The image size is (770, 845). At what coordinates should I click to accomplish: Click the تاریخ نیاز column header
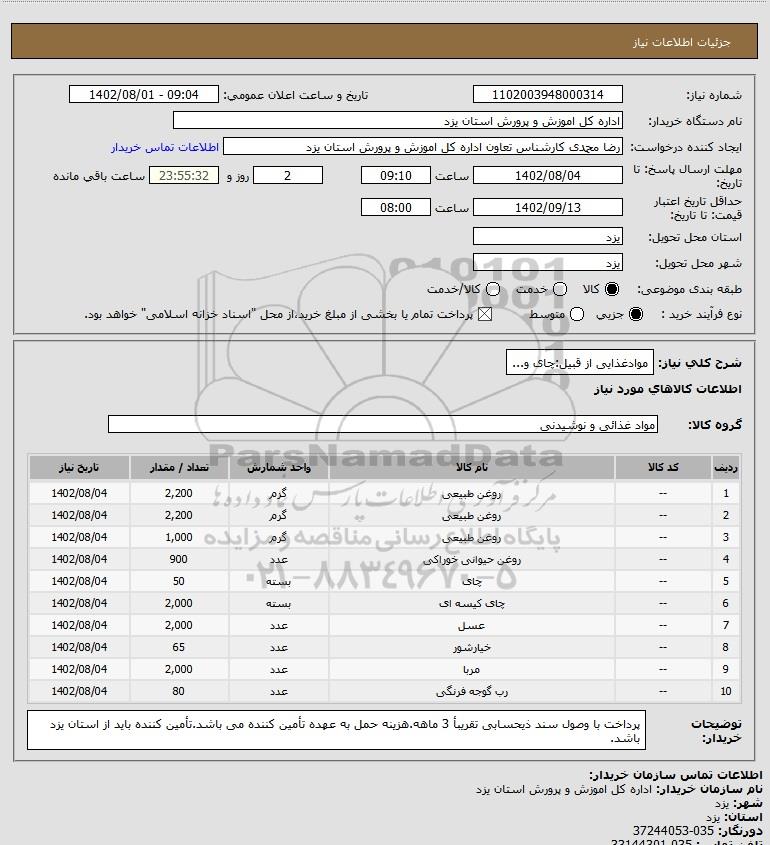(x=79, y=467)
